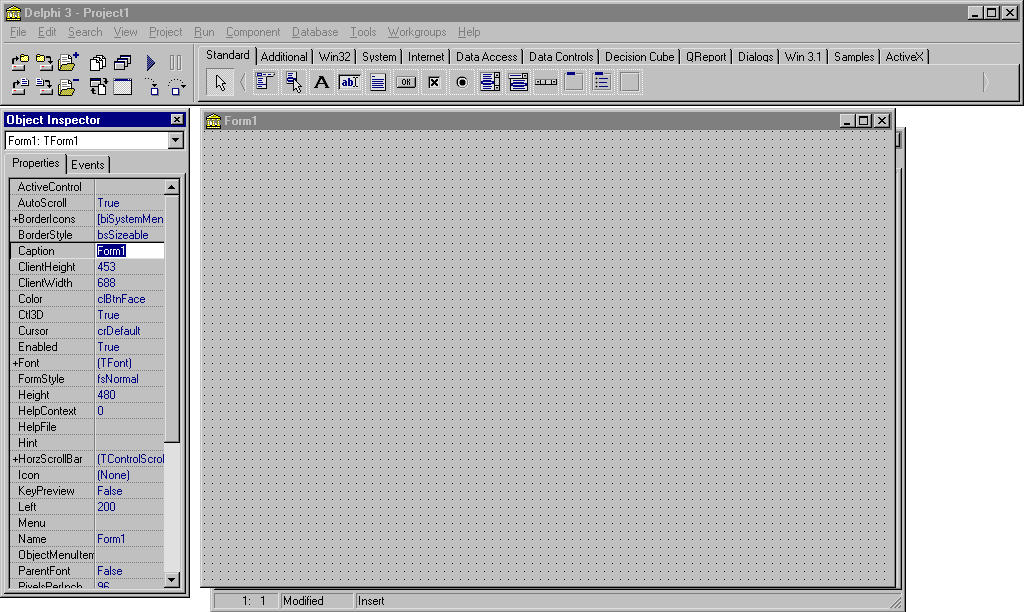1024x612 pixels.
Task: Select the PopupMenu component
Action: [293, 82]
